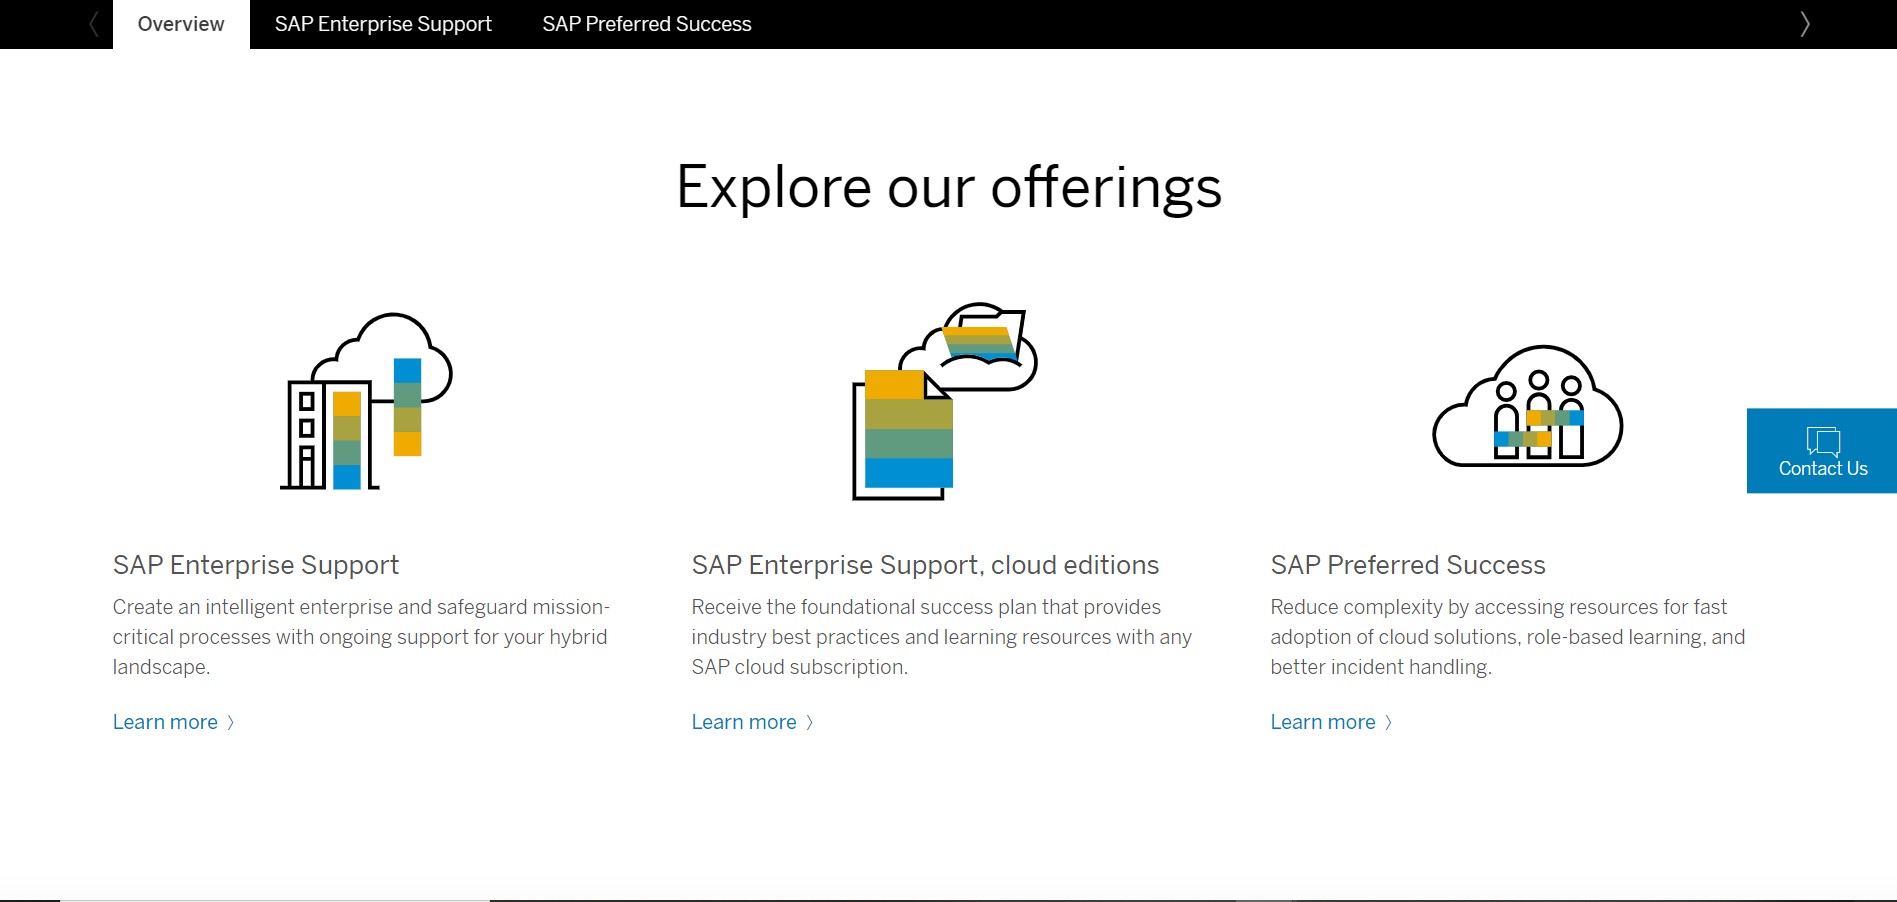Click Learn more under SAP Preferred Success
The width and height of the screenshot is (1897, 902).
pyautogui.click(x=1332, y=722)
